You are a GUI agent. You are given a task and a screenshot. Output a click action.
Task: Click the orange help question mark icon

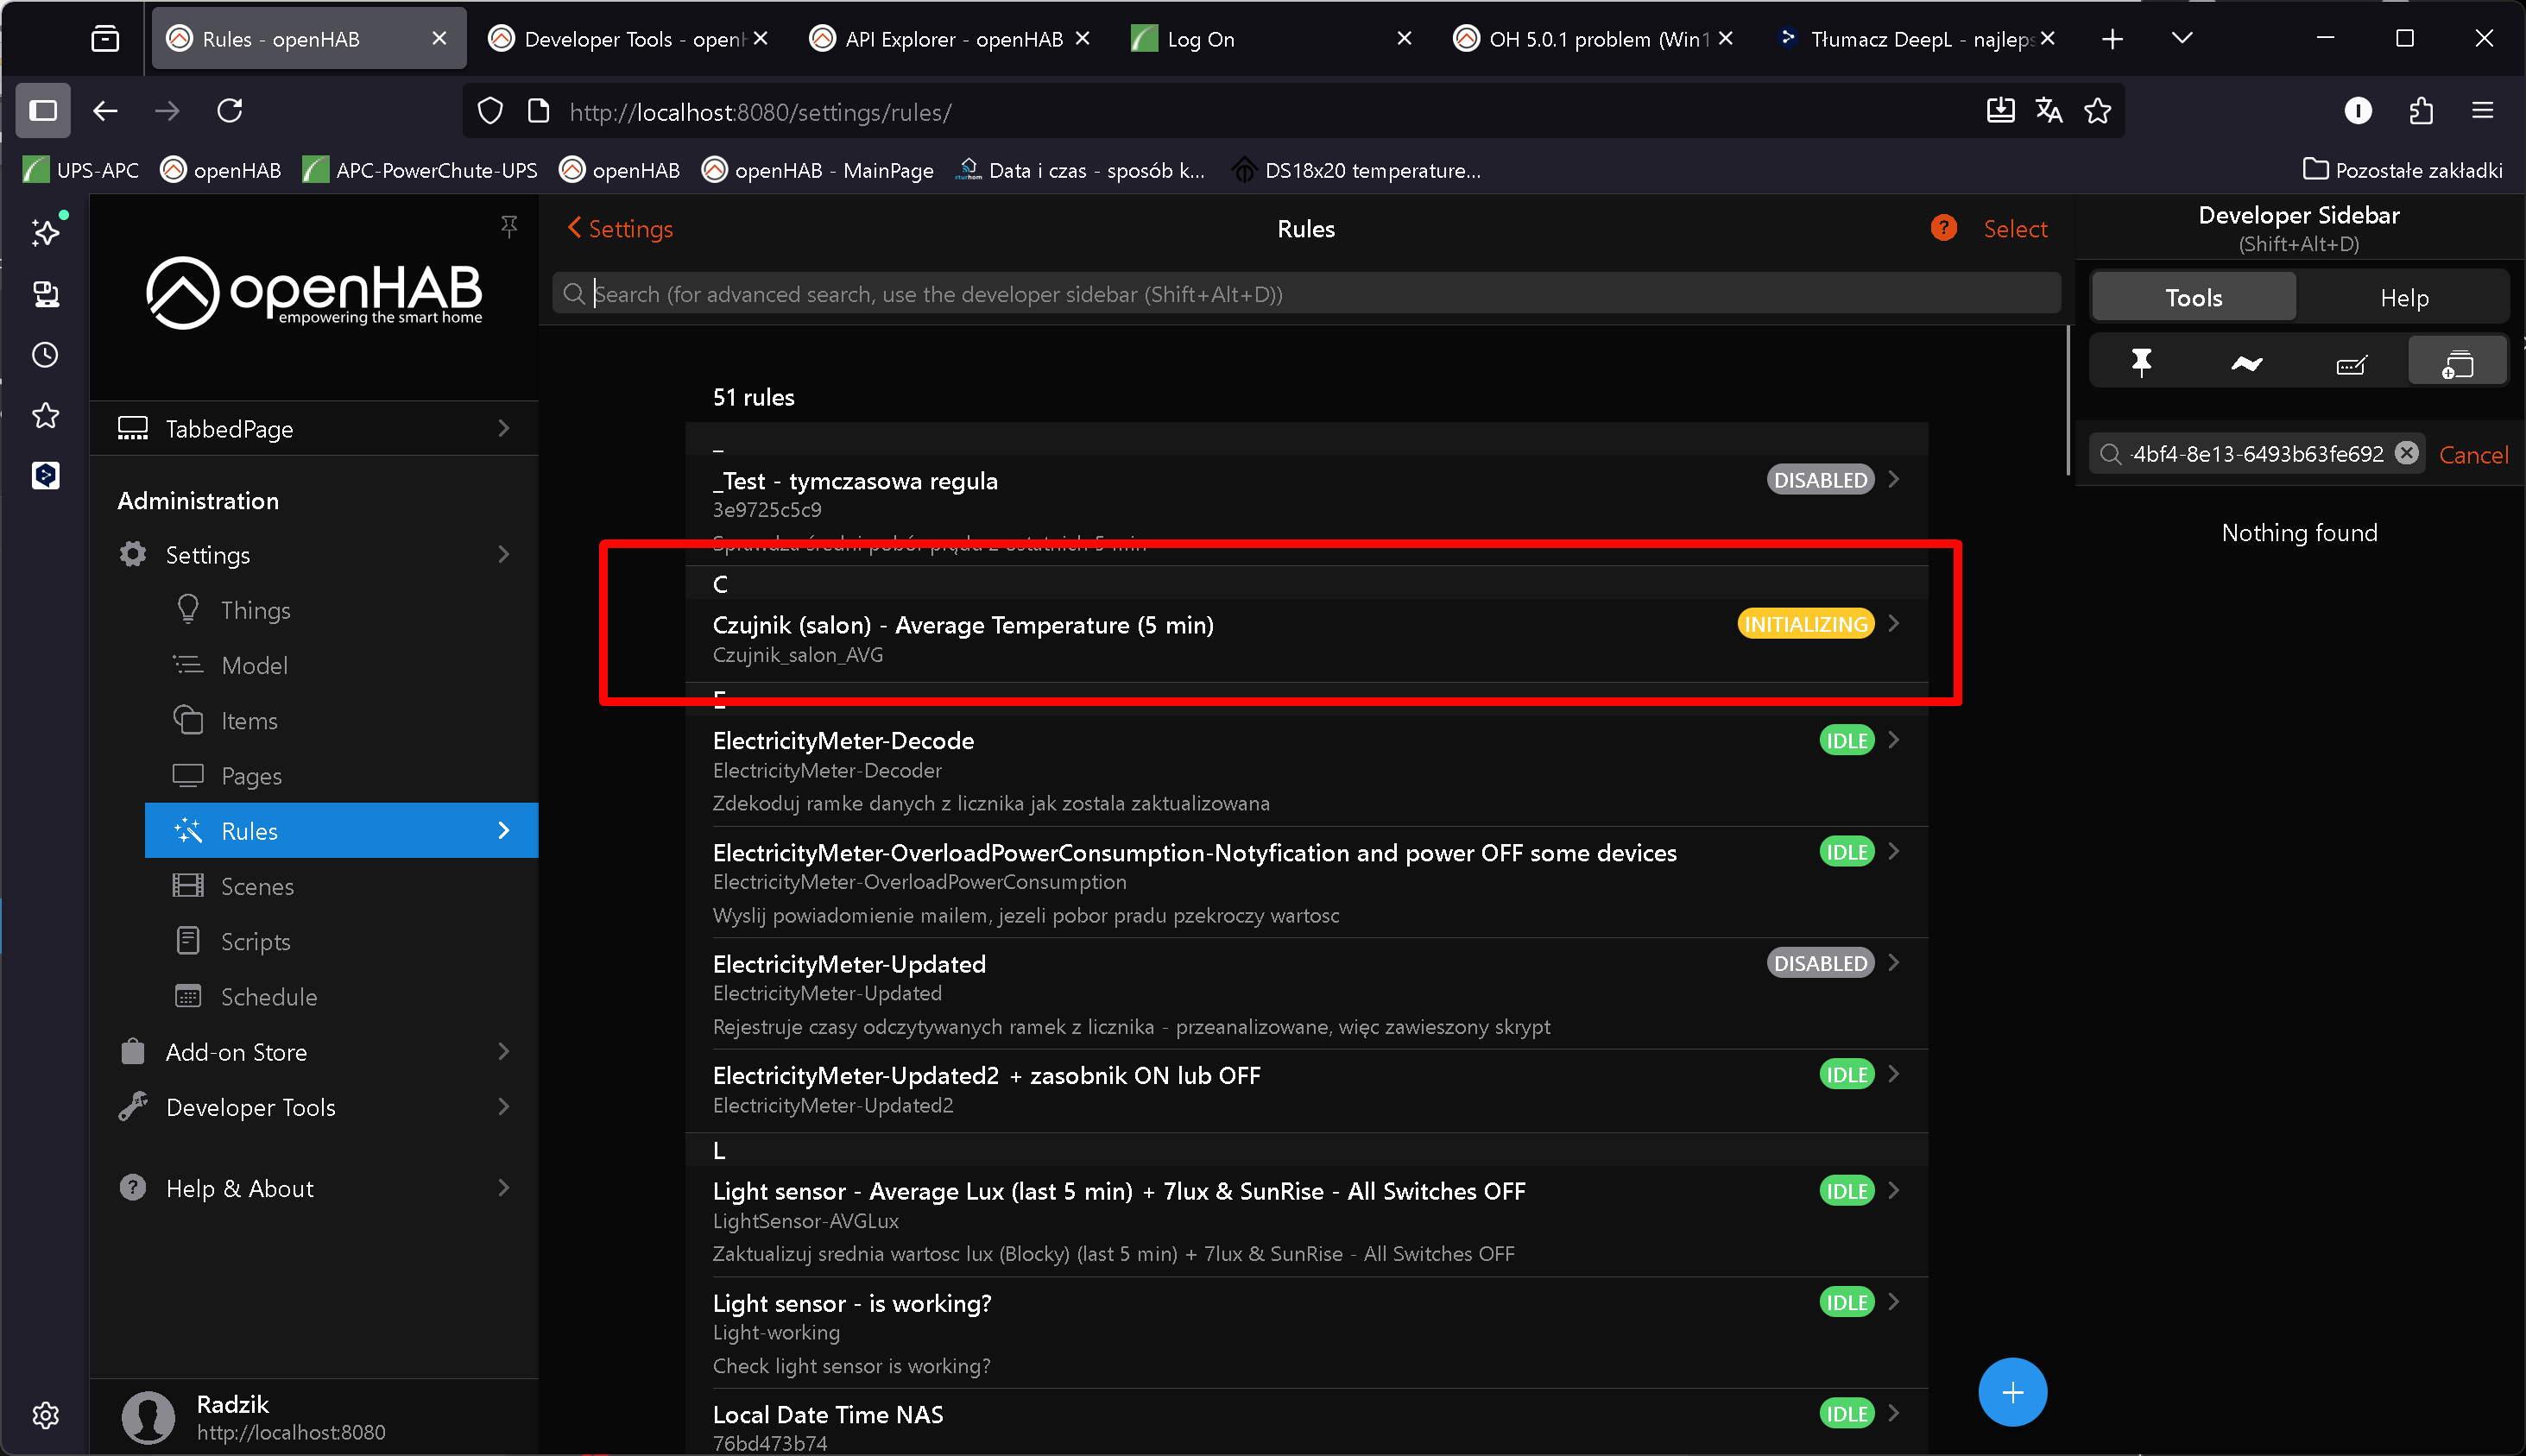tap(1943, 228)
